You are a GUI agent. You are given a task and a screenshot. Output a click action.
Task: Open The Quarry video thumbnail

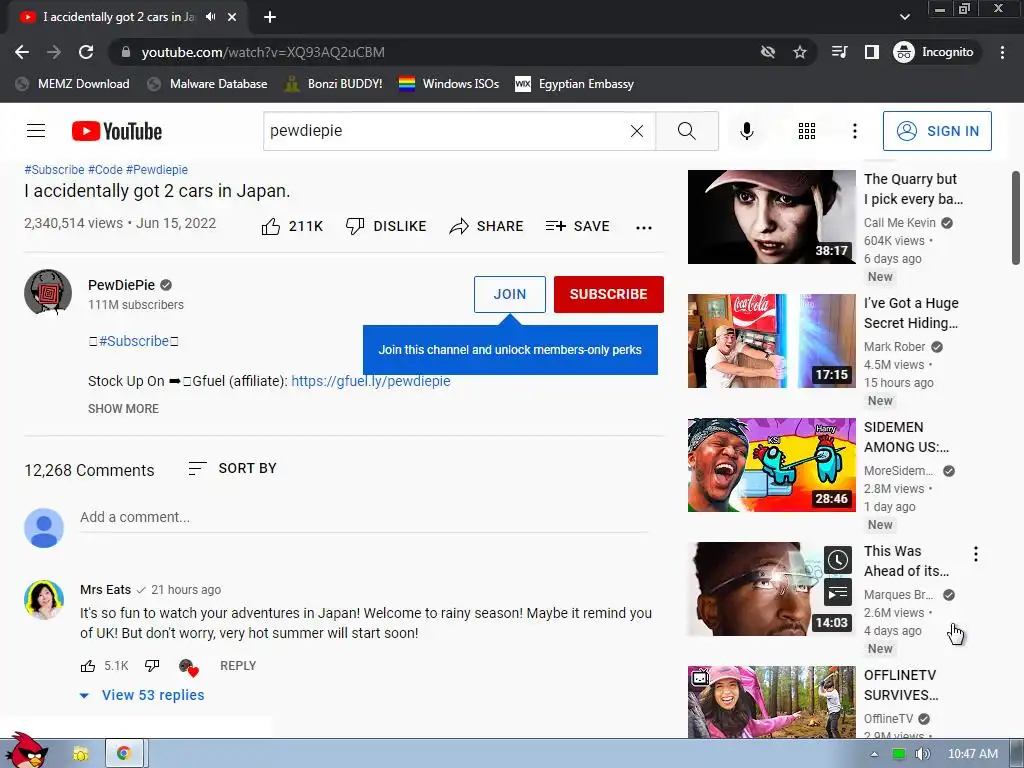771,217
